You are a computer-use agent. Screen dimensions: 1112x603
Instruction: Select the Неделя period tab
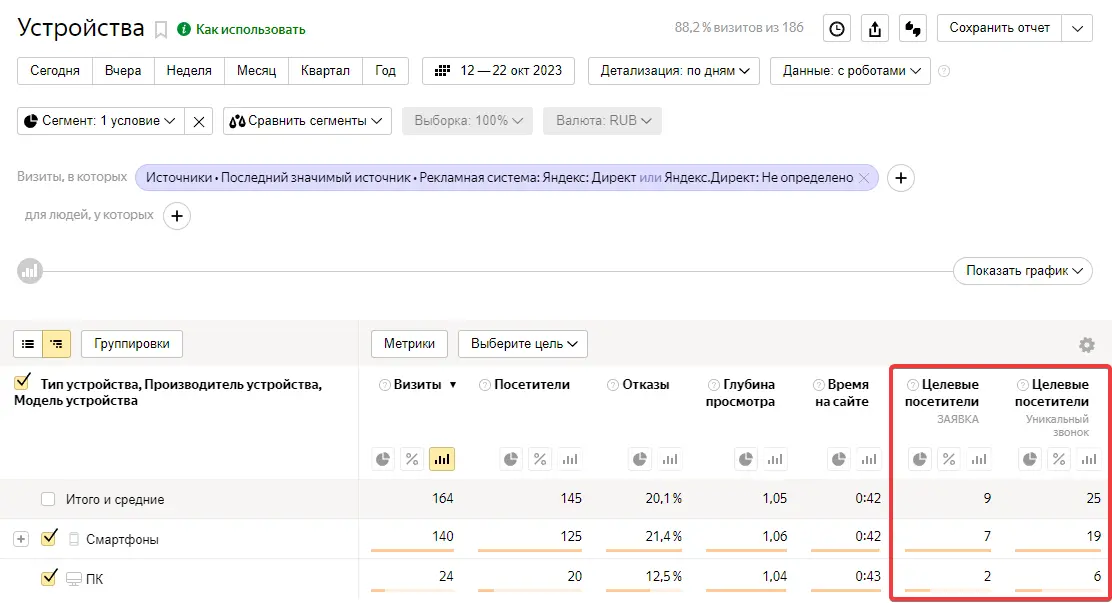click(x=189, y=71)
